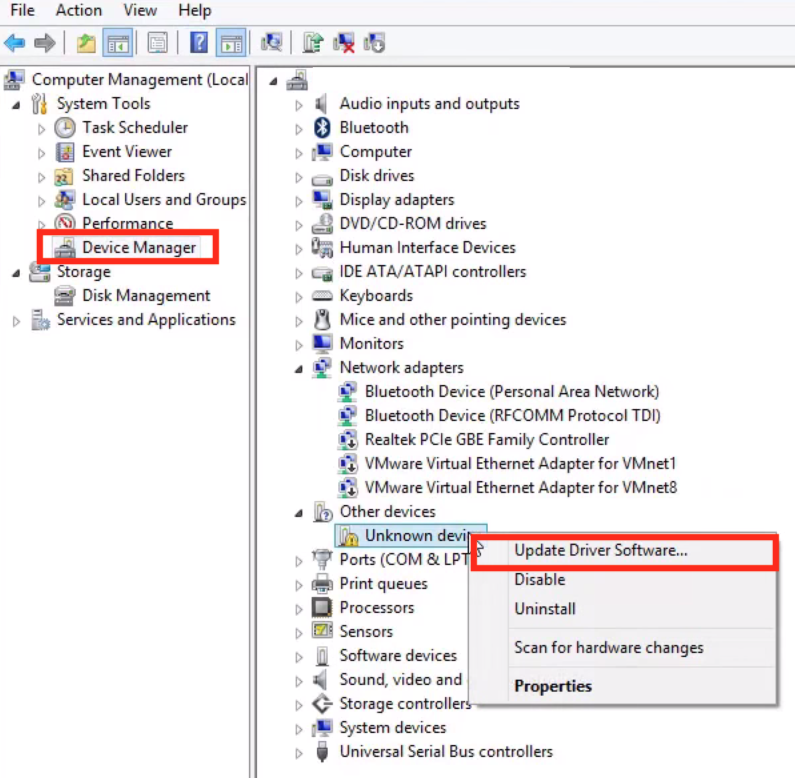This screenshot has width=795, height=778.
Task: Collapse the Storage node
Action: [x=17, y=274]
